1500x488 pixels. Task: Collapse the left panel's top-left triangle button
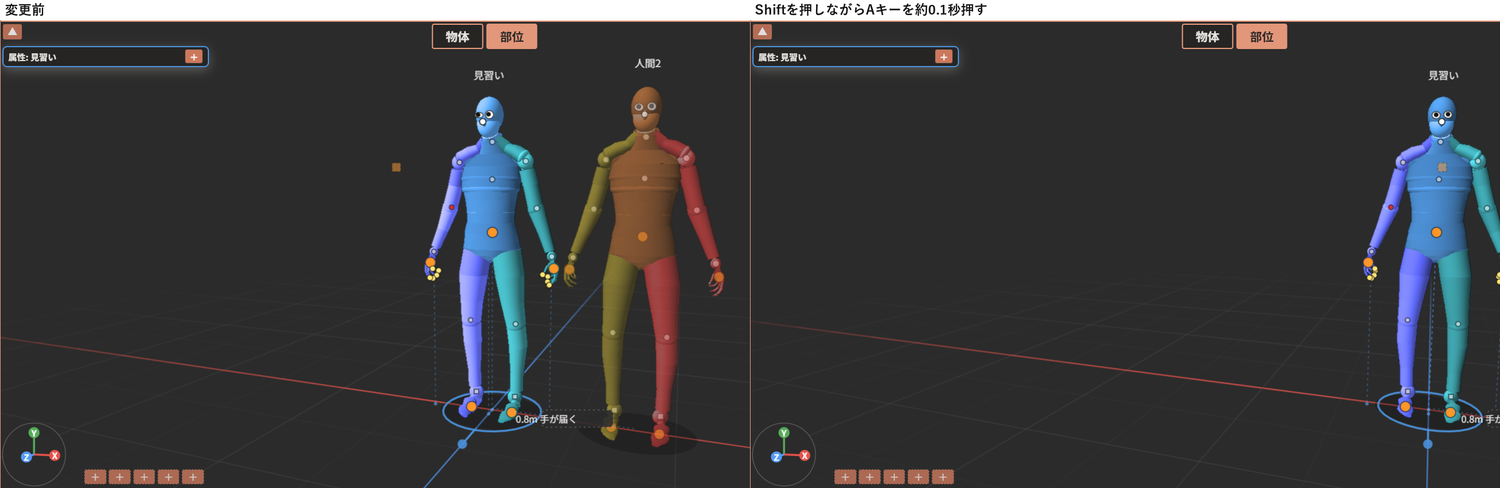[x=13, y=32]
